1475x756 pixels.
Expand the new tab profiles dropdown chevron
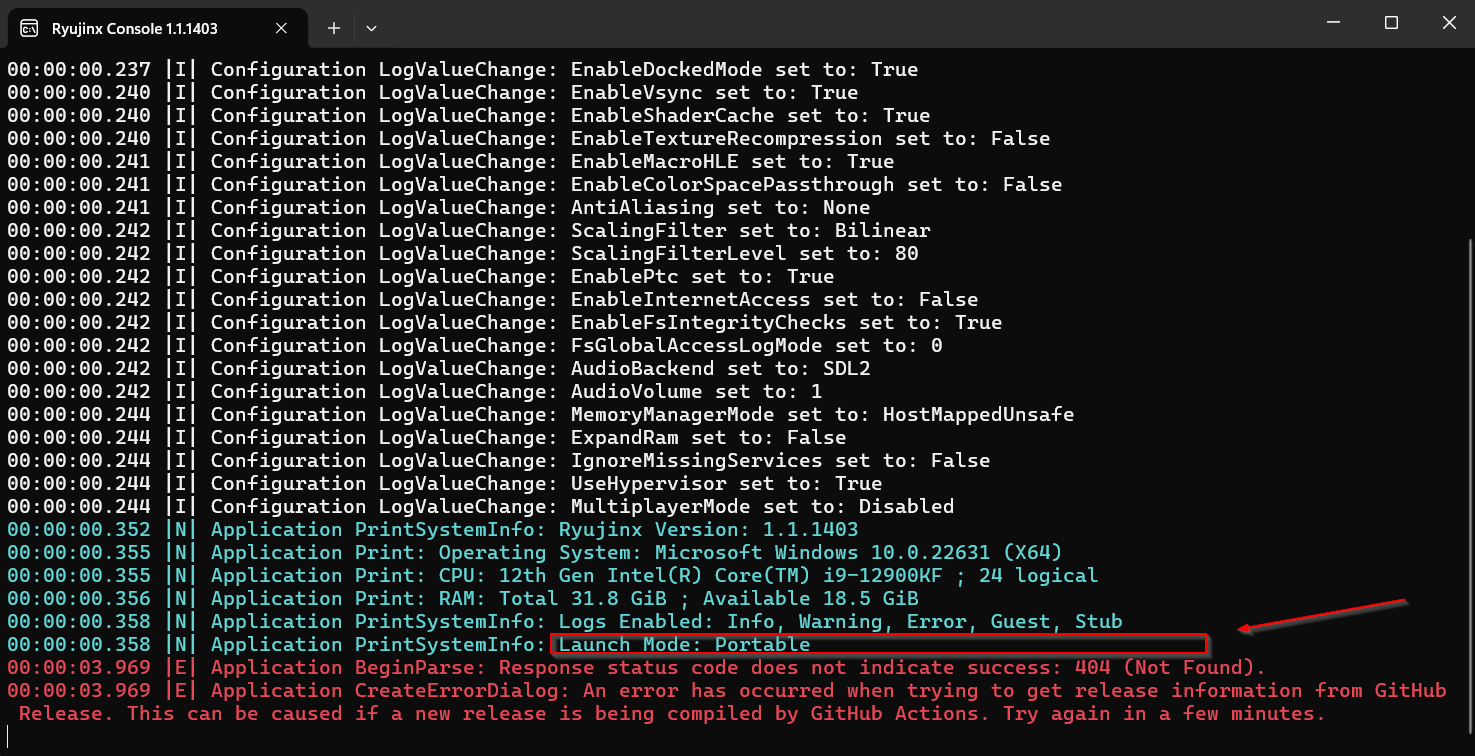(x=371, y=28)
